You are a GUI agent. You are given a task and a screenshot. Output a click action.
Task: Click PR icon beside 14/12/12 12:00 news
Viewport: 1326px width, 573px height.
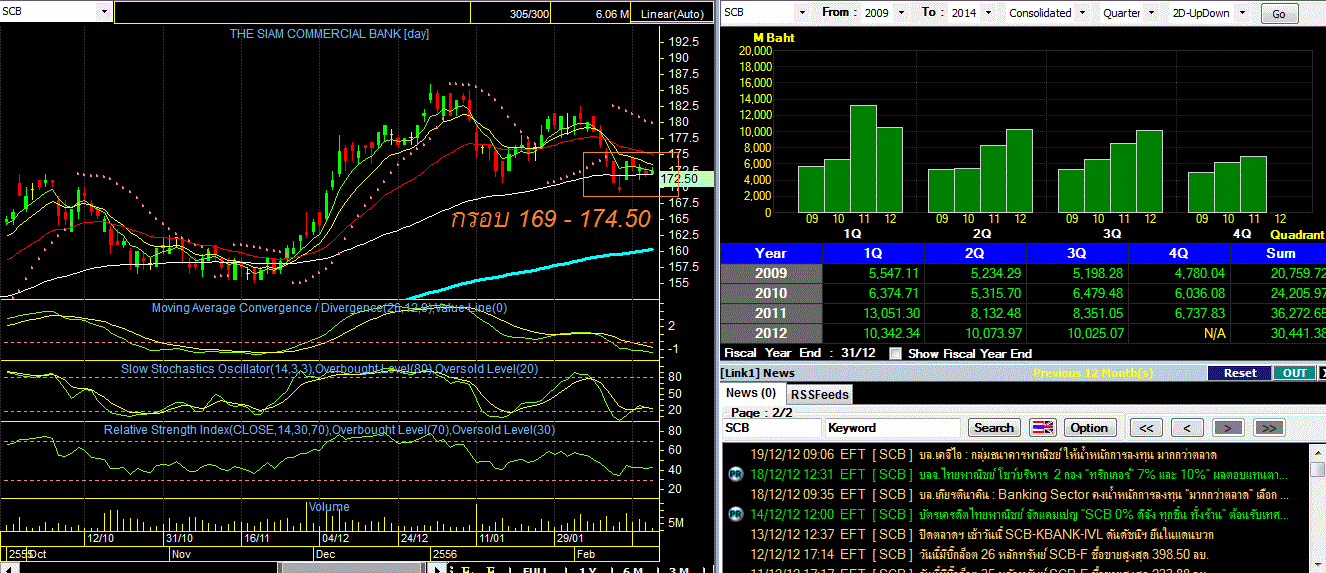click(735, 514)
